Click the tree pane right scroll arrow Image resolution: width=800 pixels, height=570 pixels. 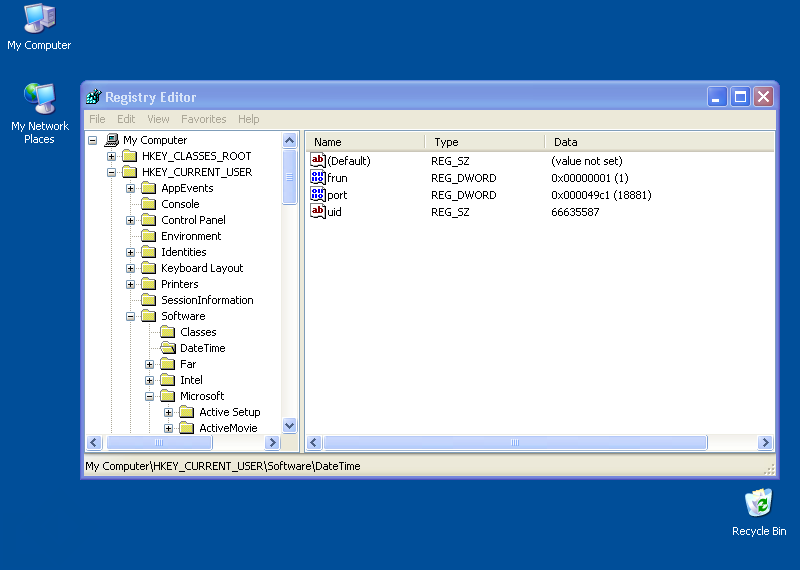click(x=272, y=442)
